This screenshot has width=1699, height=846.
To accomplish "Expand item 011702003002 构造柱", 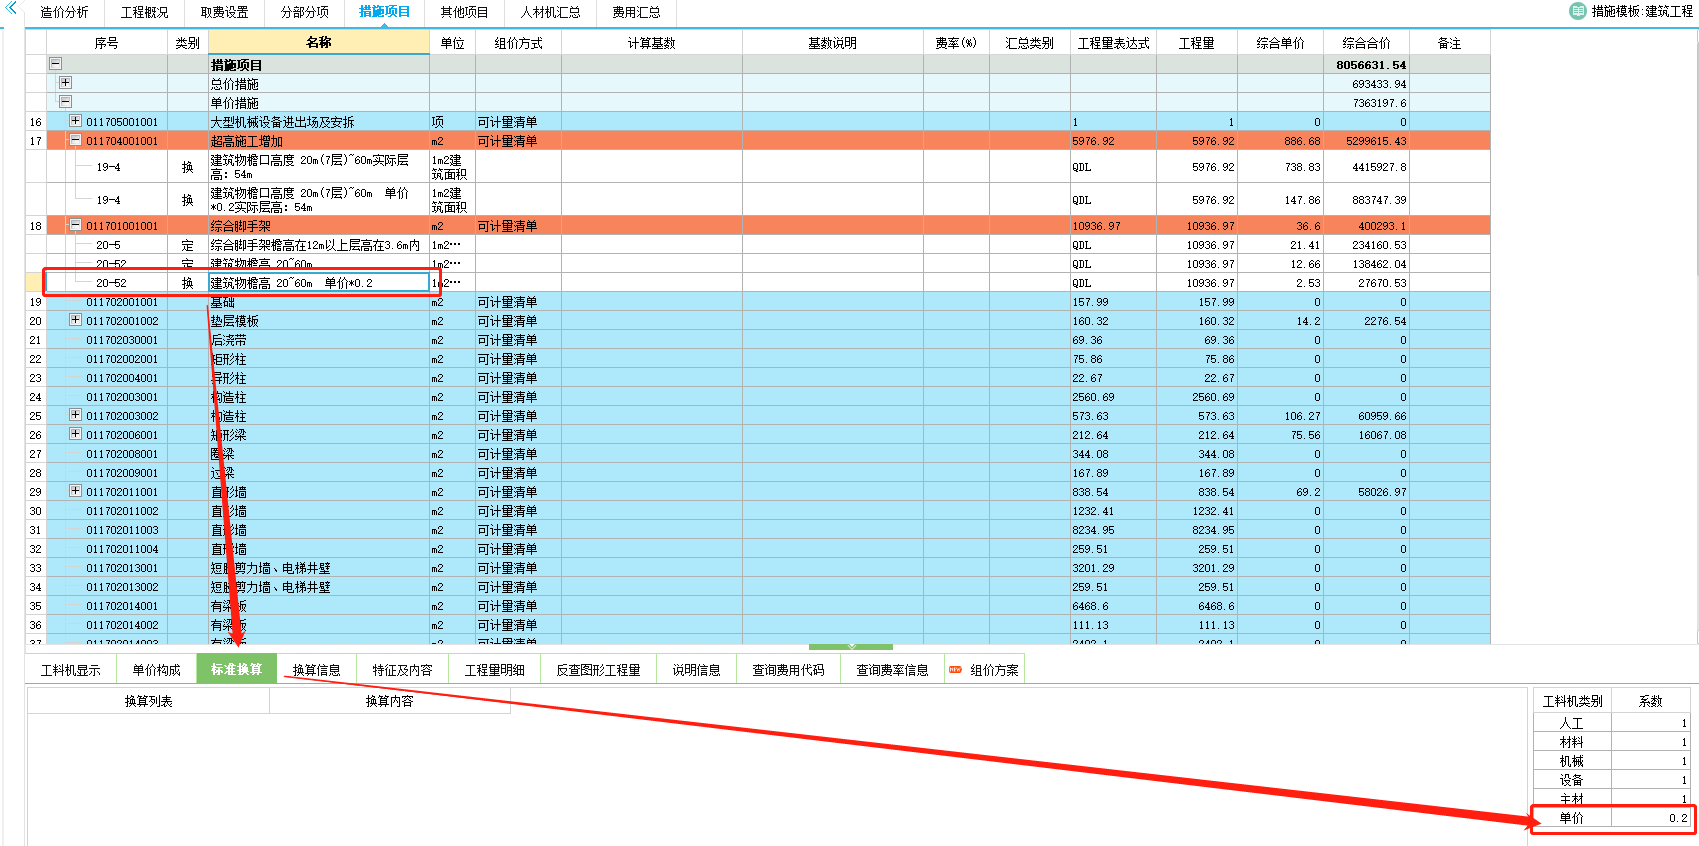I will coord(75,415).
